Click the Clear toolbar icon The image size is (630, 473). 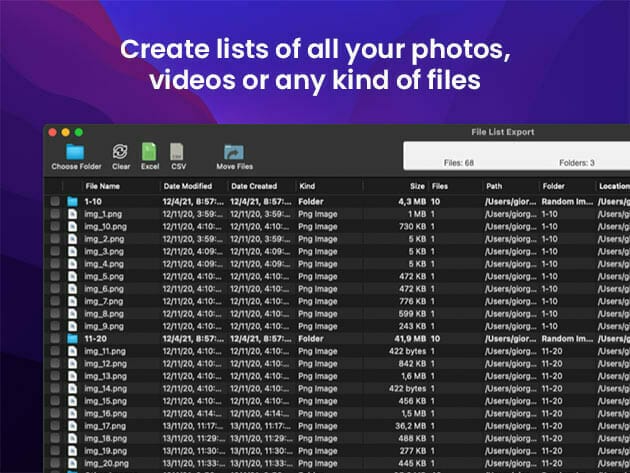(x=121, y=152)
